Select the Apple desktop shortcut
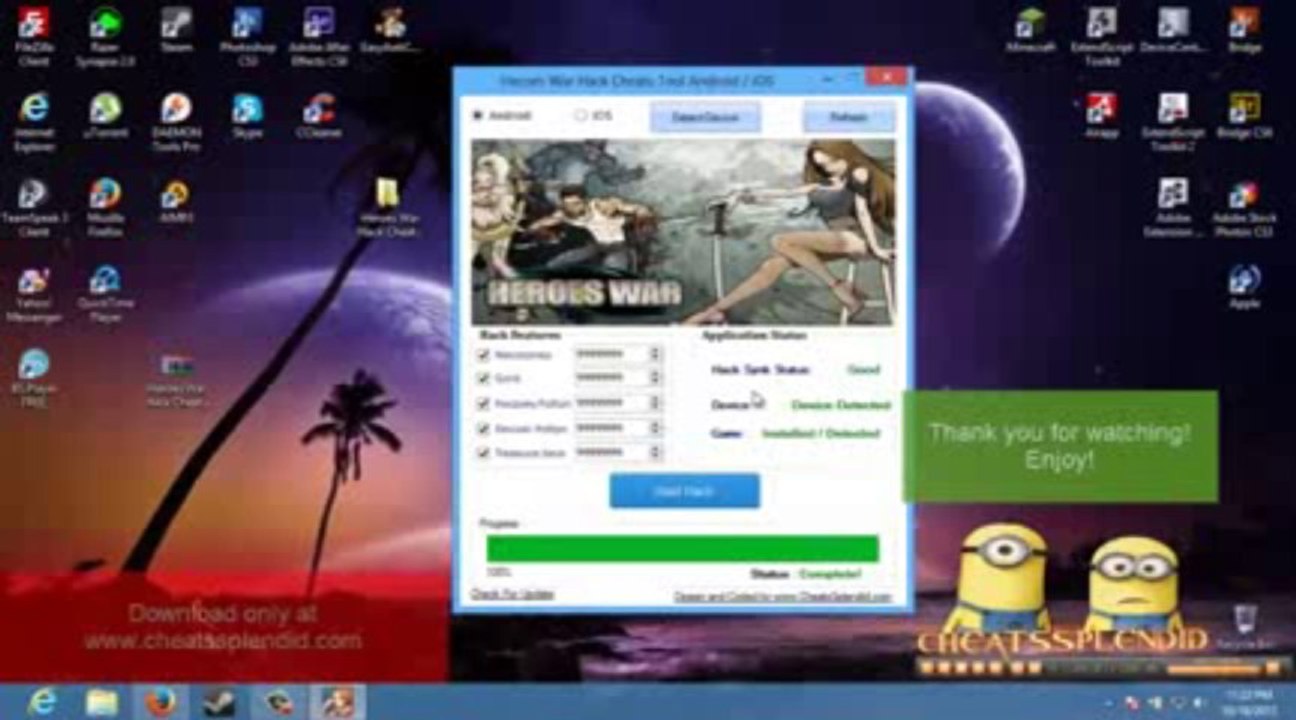This screenshot has height=720, width=1296. point(1244,286)
